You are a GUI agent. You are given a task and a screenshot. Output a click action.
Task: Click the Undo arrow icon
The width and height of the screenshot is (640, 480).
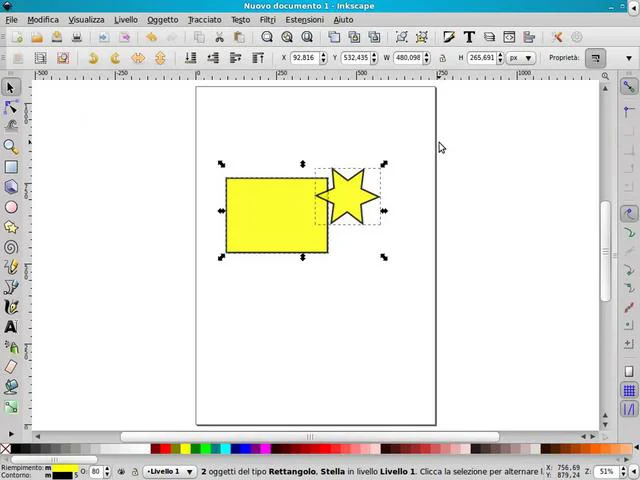coord(151,37)
